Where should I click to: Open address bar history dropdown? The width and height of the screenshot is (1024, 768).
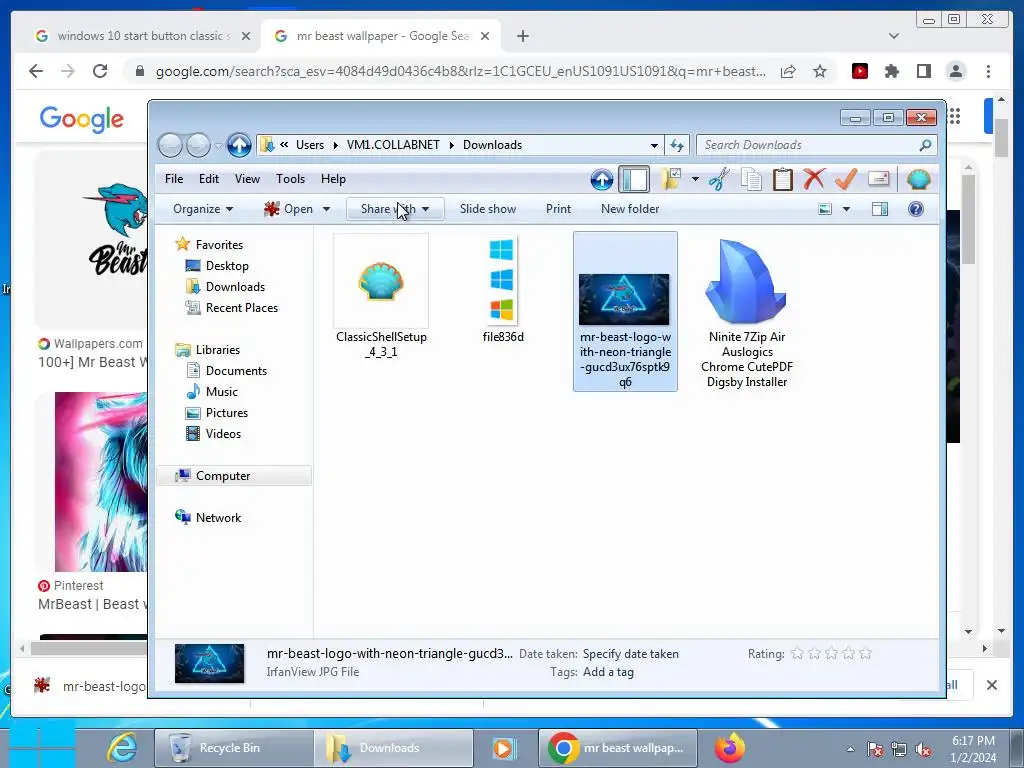pos(654,145)
